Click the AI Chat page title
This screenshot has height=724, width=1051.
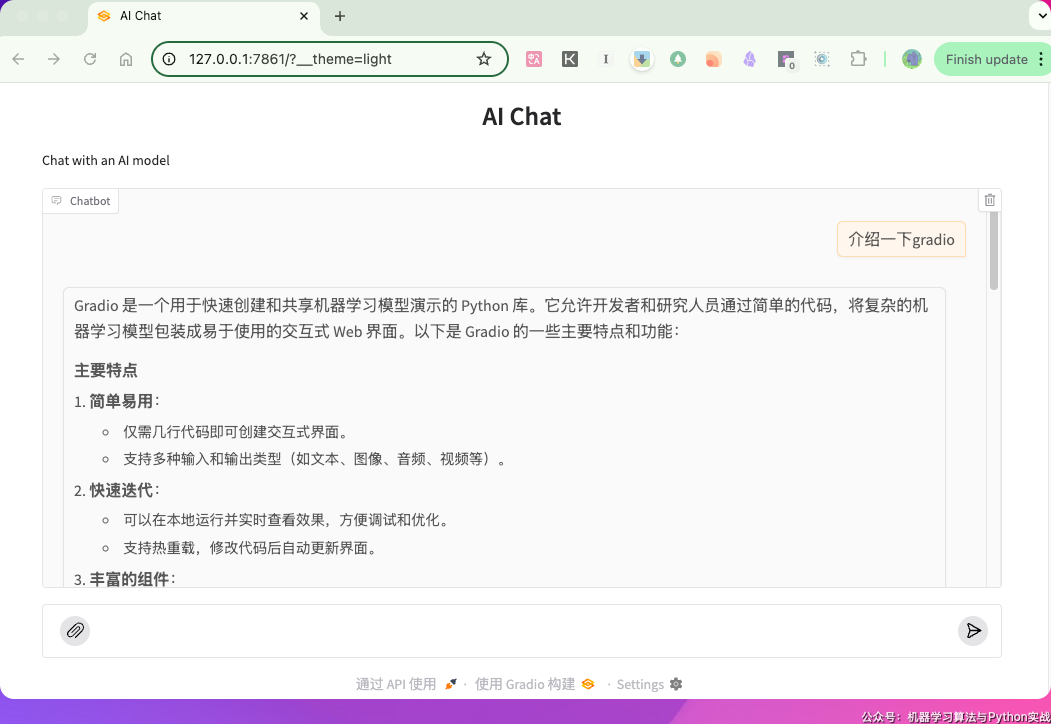pyautogui.click(x=521, y=117)
